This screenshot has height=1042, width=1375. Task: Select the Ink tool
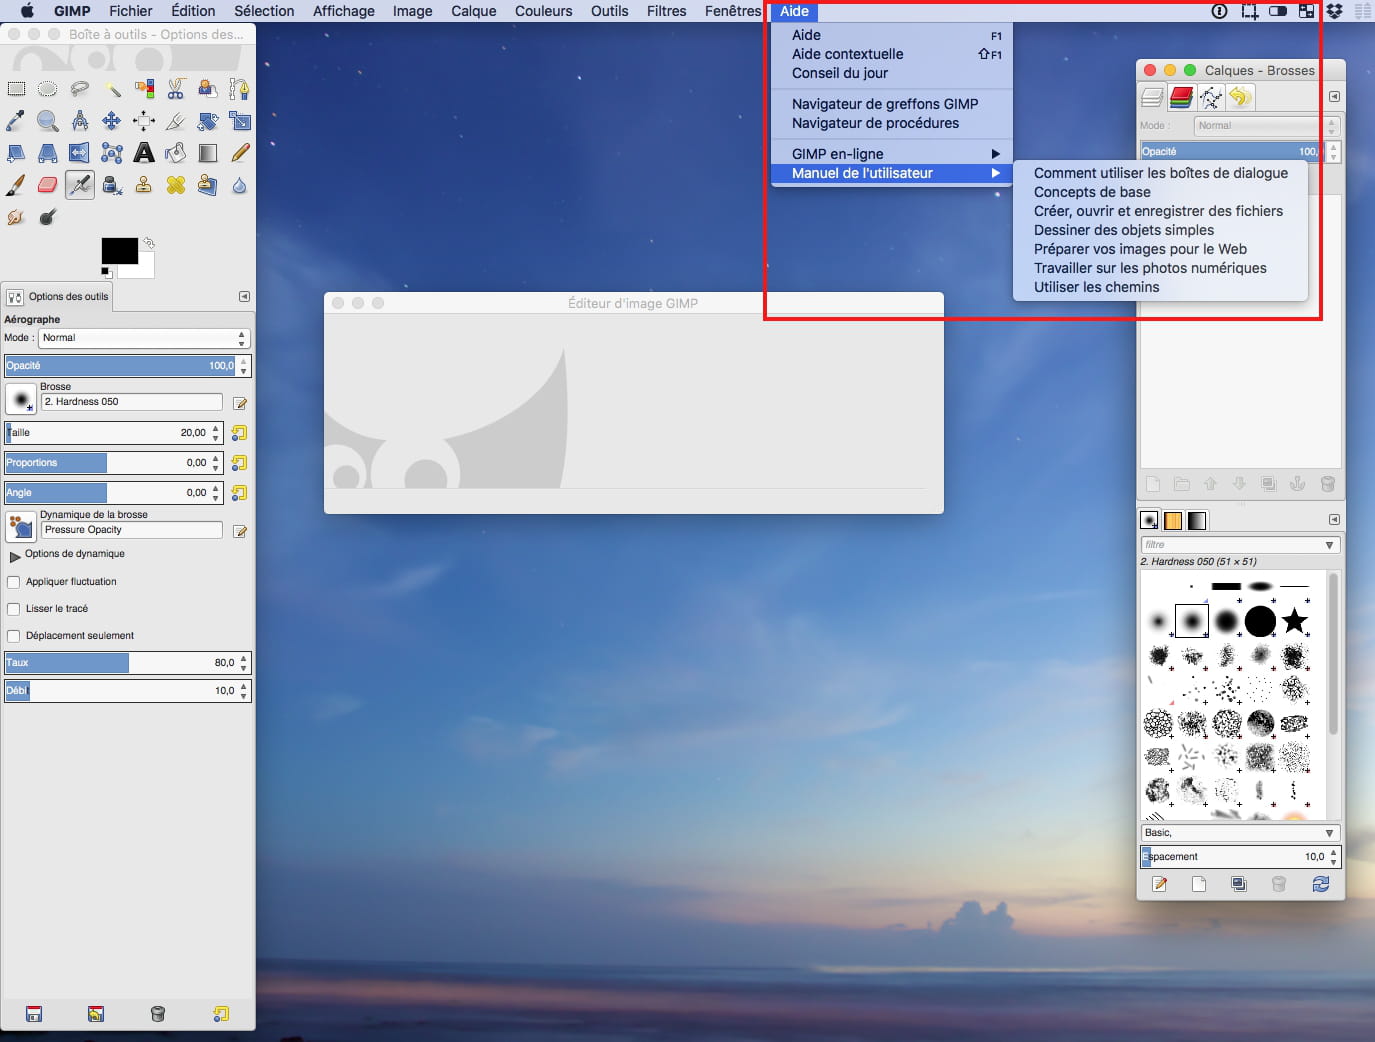pos(112,185)
